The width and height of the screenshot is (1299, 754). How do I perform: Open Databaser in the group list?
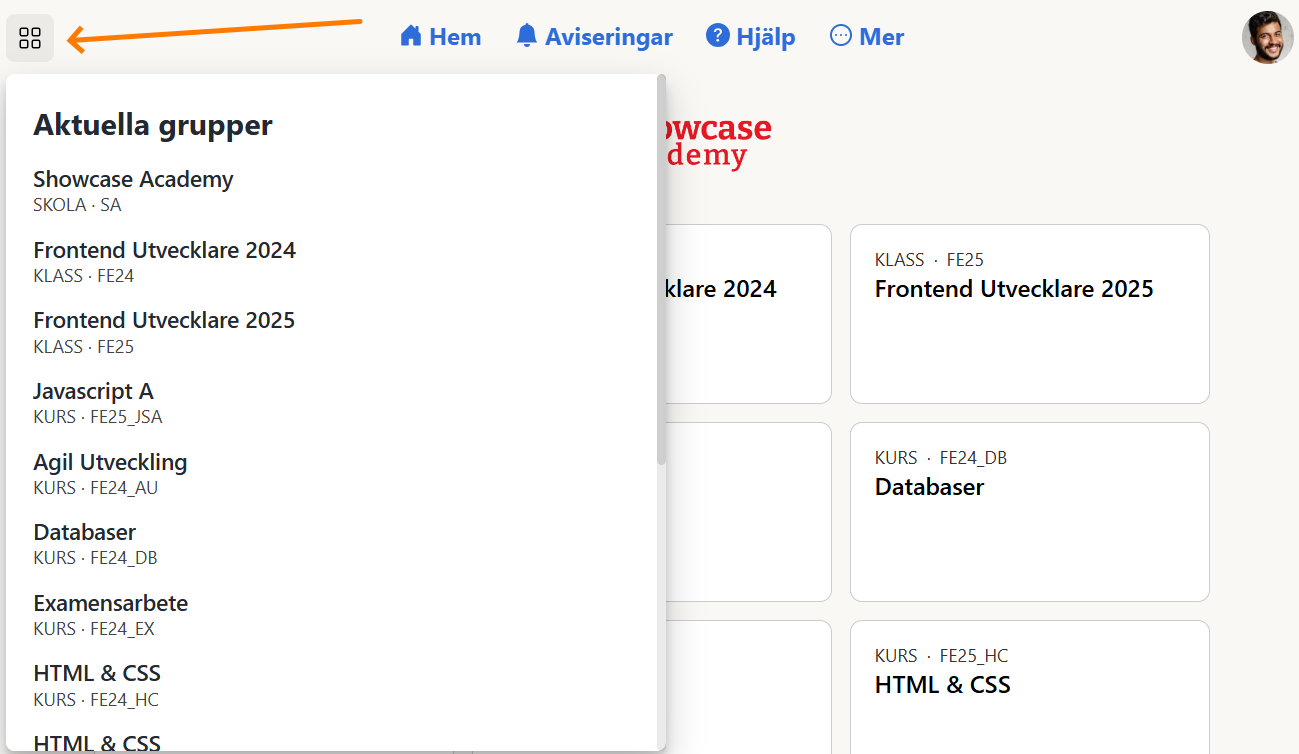tap(84, 533)
